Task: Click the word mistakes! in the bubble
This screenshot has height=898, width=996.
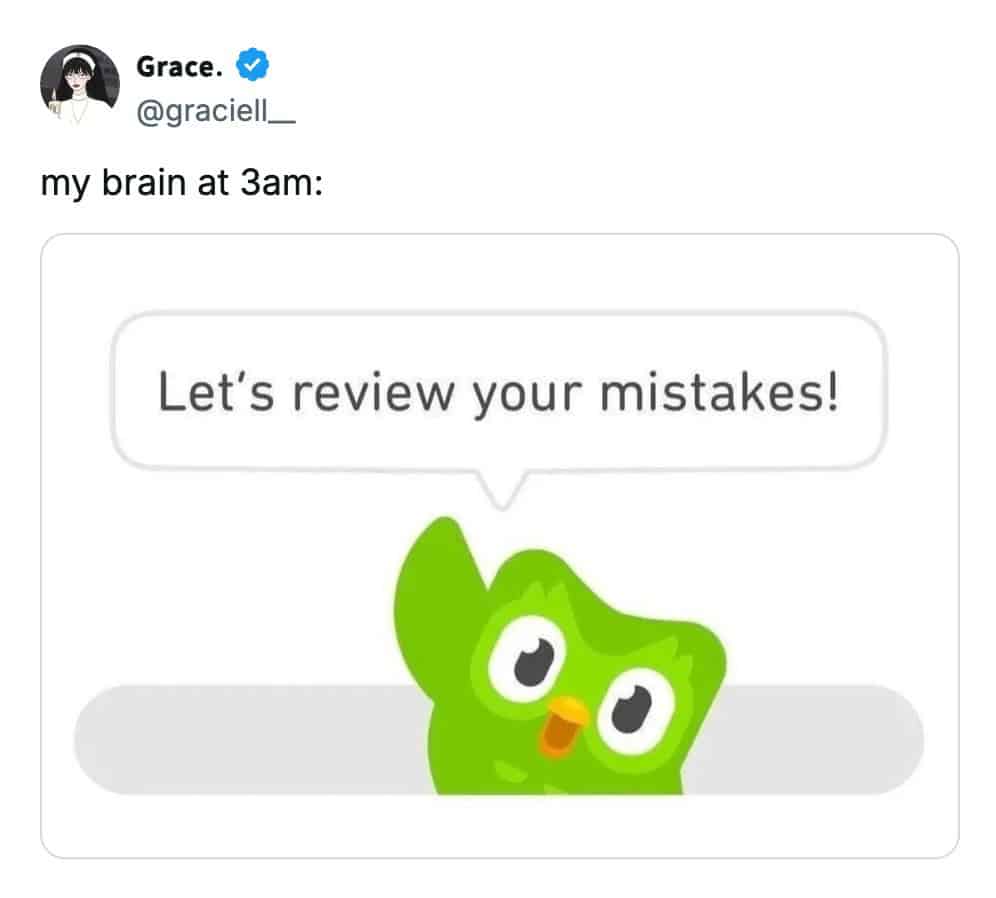Action: point(720,392)
